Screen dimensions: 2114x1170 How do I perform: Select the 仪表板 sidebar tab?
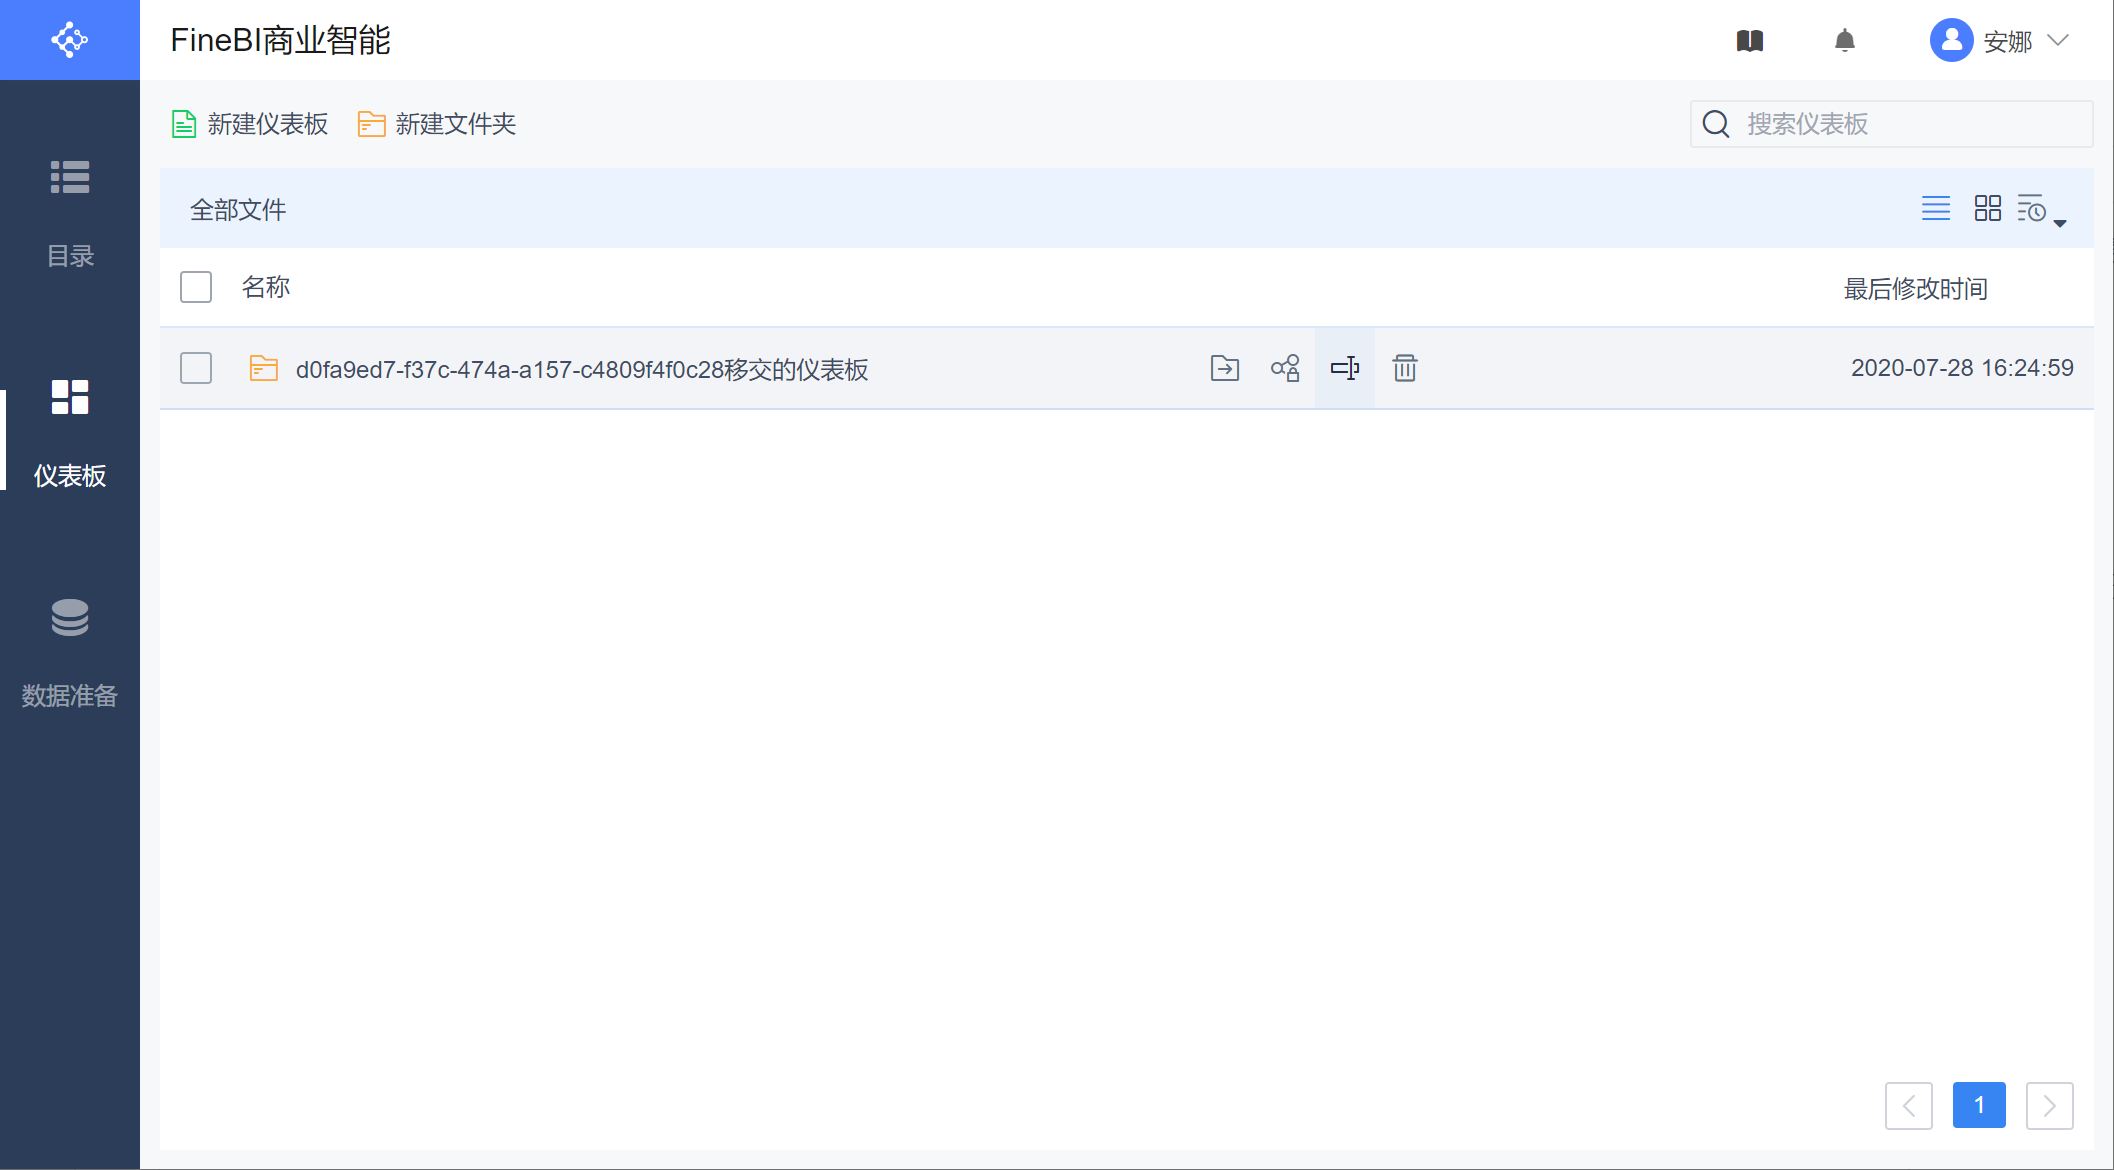click(70, 433)
